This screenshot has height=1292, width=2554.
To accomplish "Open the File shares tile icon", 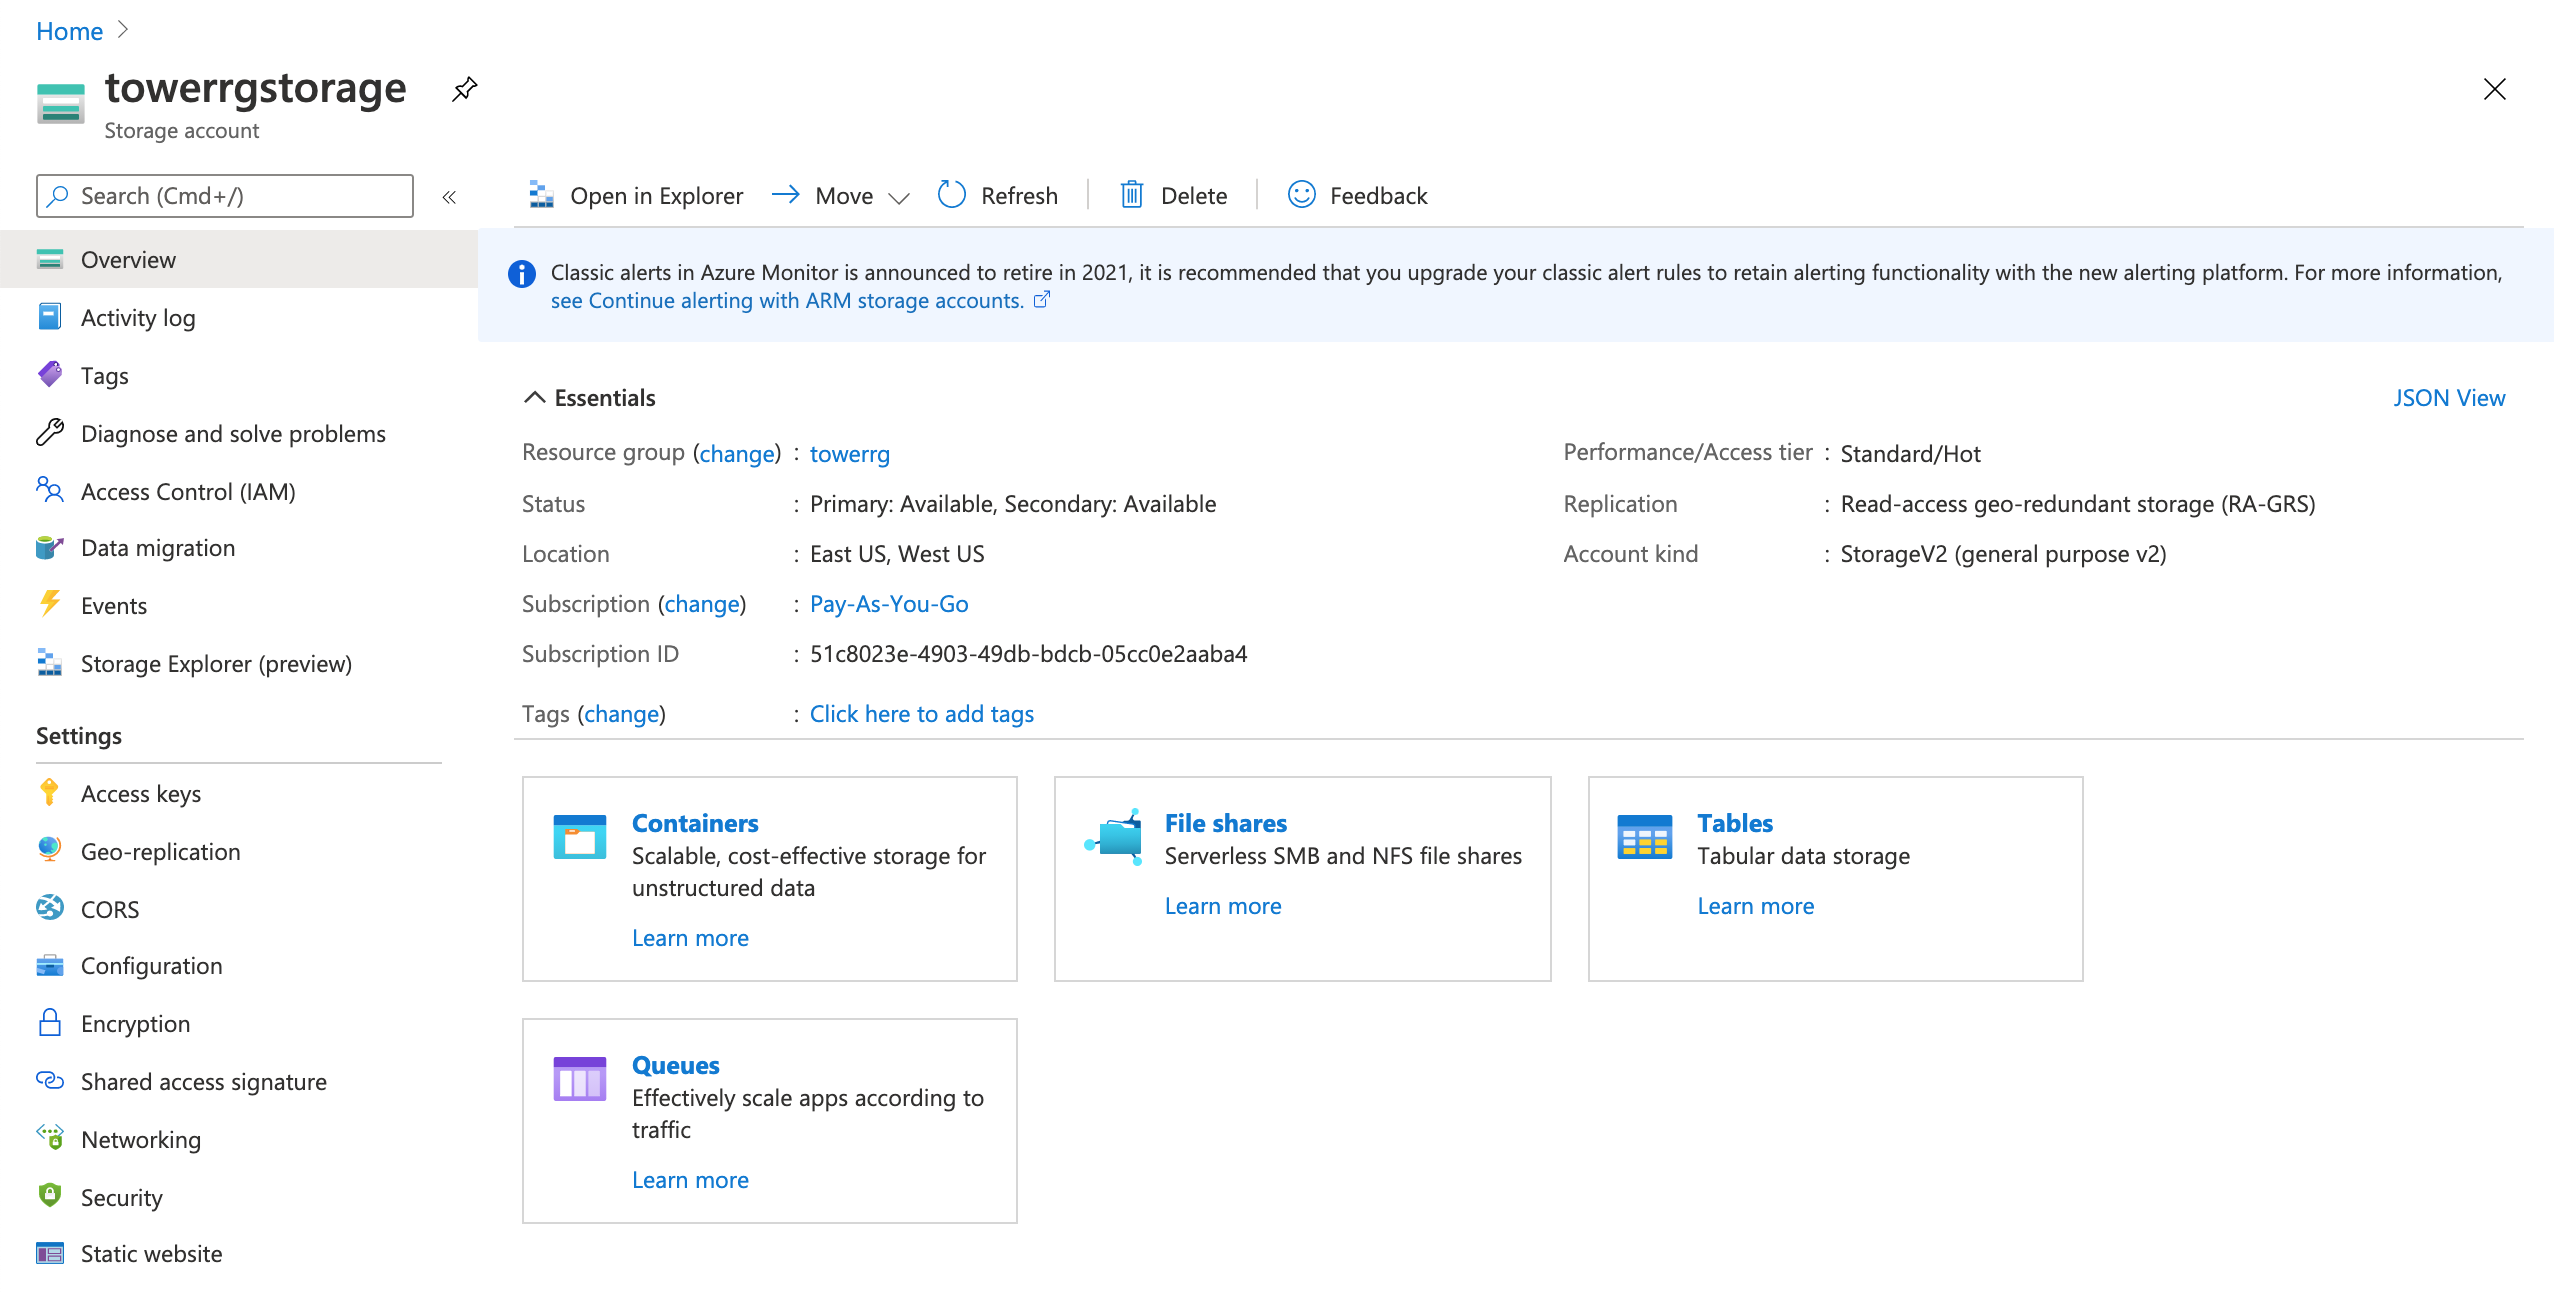I will [x=1114, y=837].
